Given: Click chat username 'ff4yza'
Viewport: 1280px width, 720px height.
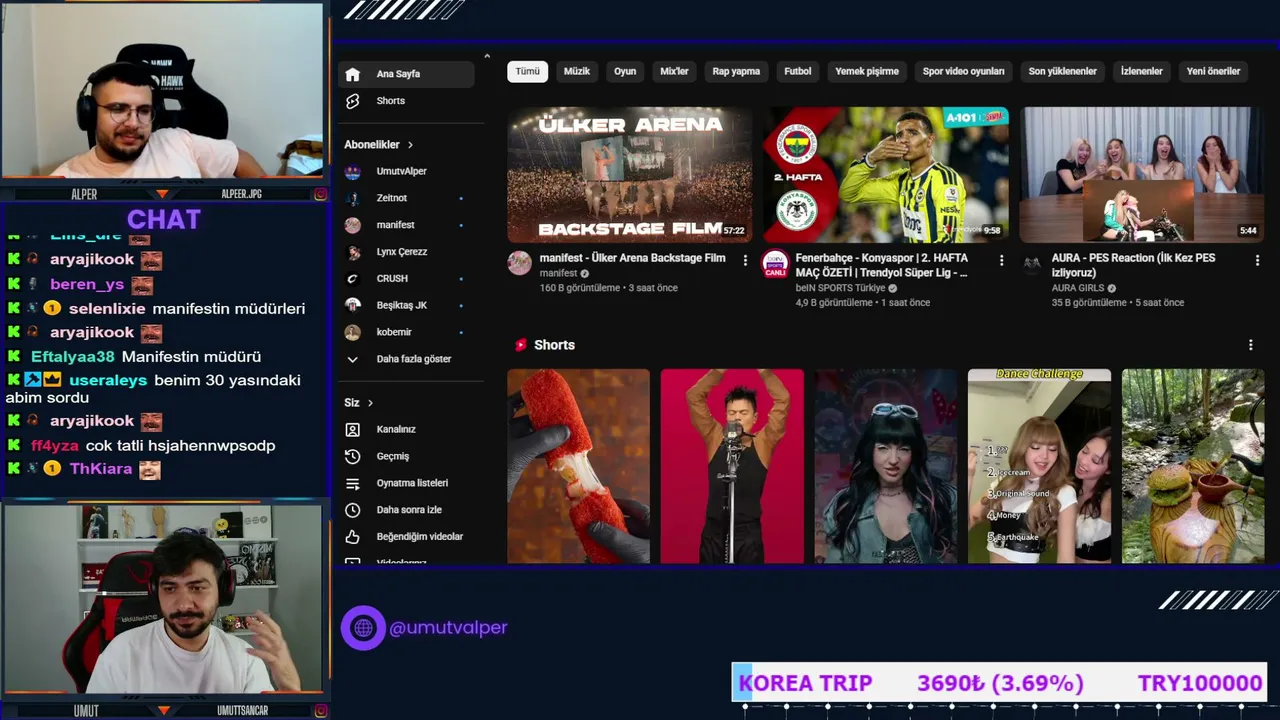Looking at the screenshot, I should coord(55,446).
